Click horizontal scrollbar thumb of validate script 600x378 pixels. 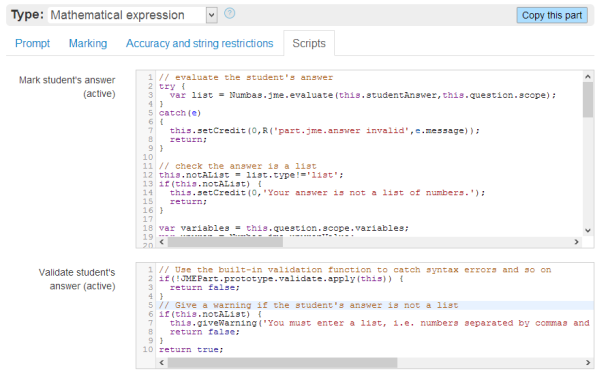[282, 362]
